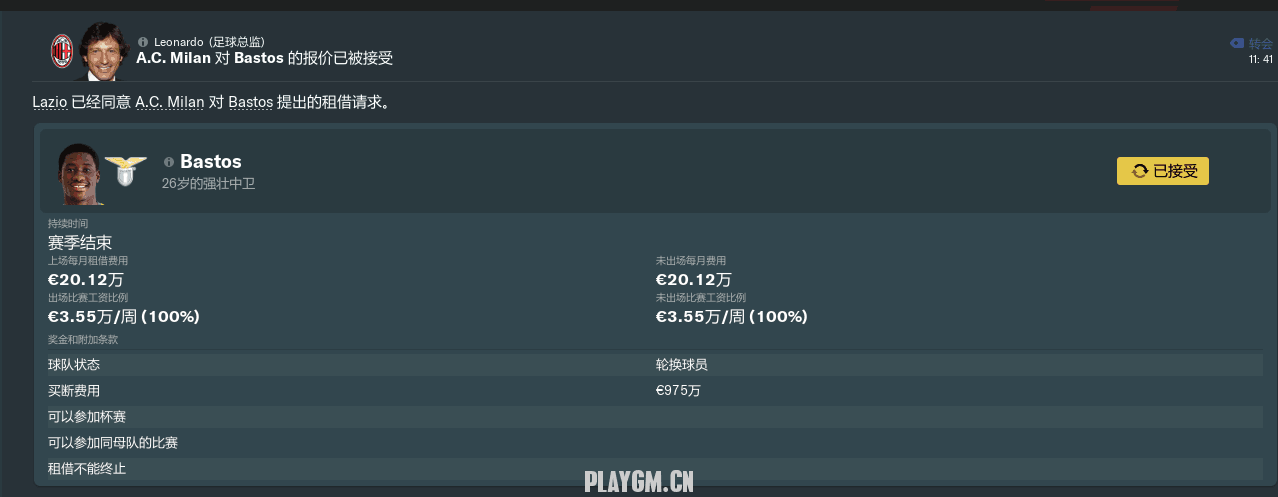Click the message headline about Bastos报价已被接受
The image size is (1278, 497).
point(265,58)
